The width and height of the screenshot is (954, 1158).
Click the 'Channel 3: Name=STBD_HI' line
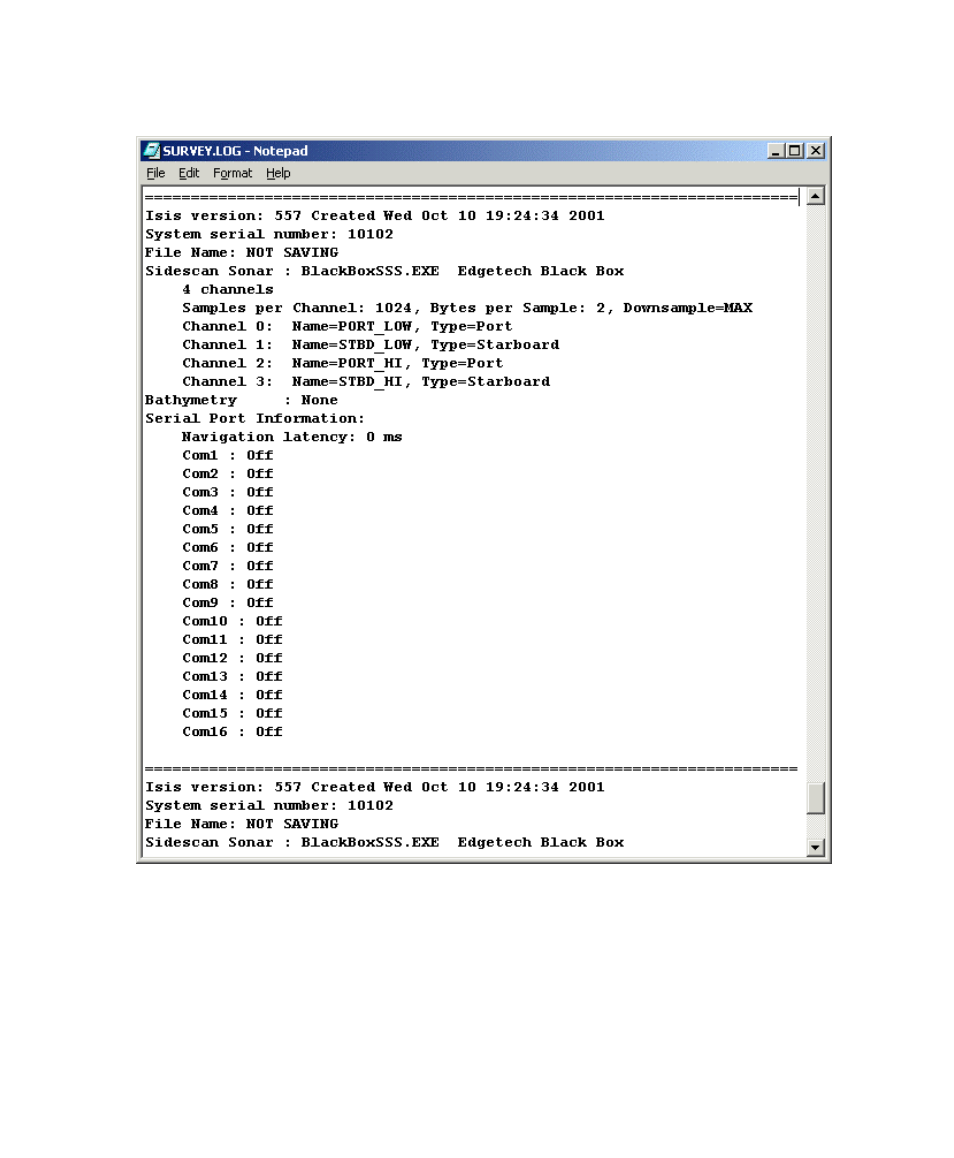click(366, 382)
